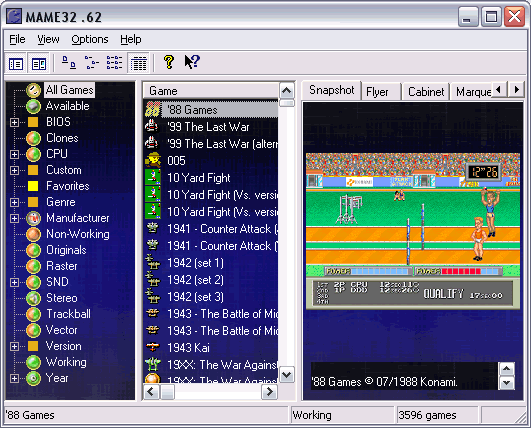The height and width of the screenshot is (428, 531).
Task: Expand the Version folder node
Action: click(14, 346)
